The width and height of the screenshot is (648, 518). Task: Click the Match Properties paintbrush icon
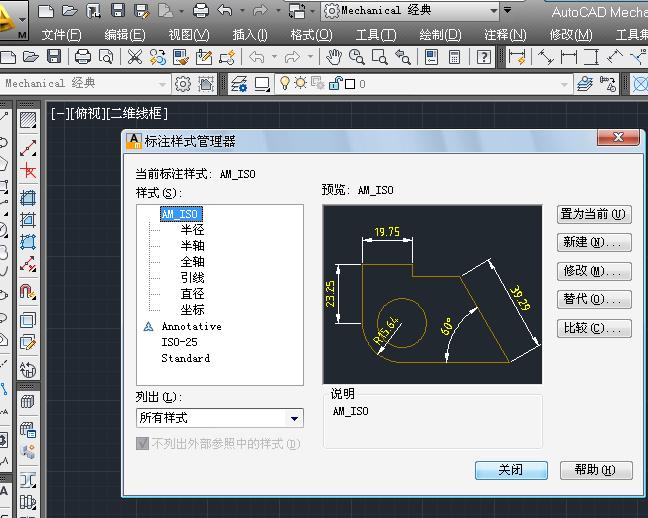click(181, 57)
